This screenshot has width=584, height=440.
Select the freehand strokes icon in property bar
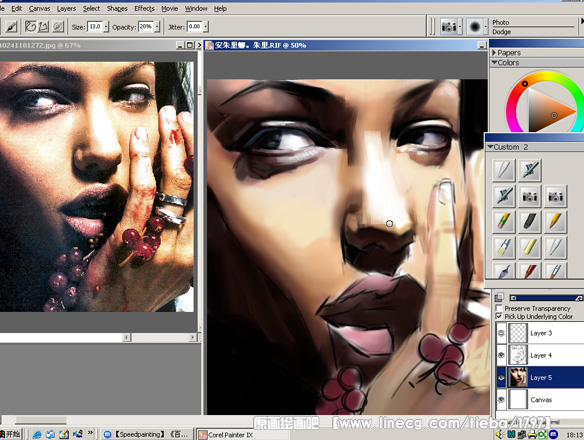coord(30,27)
